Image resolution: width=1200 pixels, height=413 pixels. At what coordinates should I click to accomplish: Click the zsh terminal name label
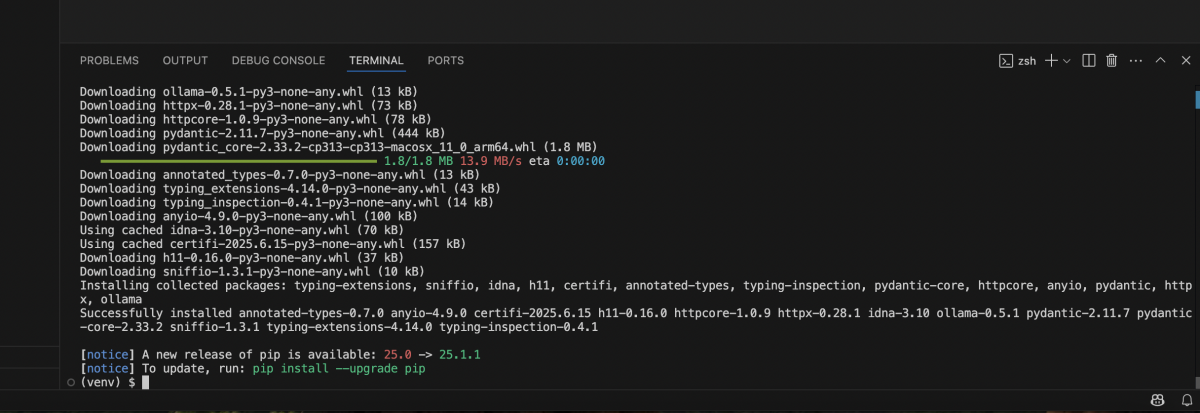pos(1027,61)
